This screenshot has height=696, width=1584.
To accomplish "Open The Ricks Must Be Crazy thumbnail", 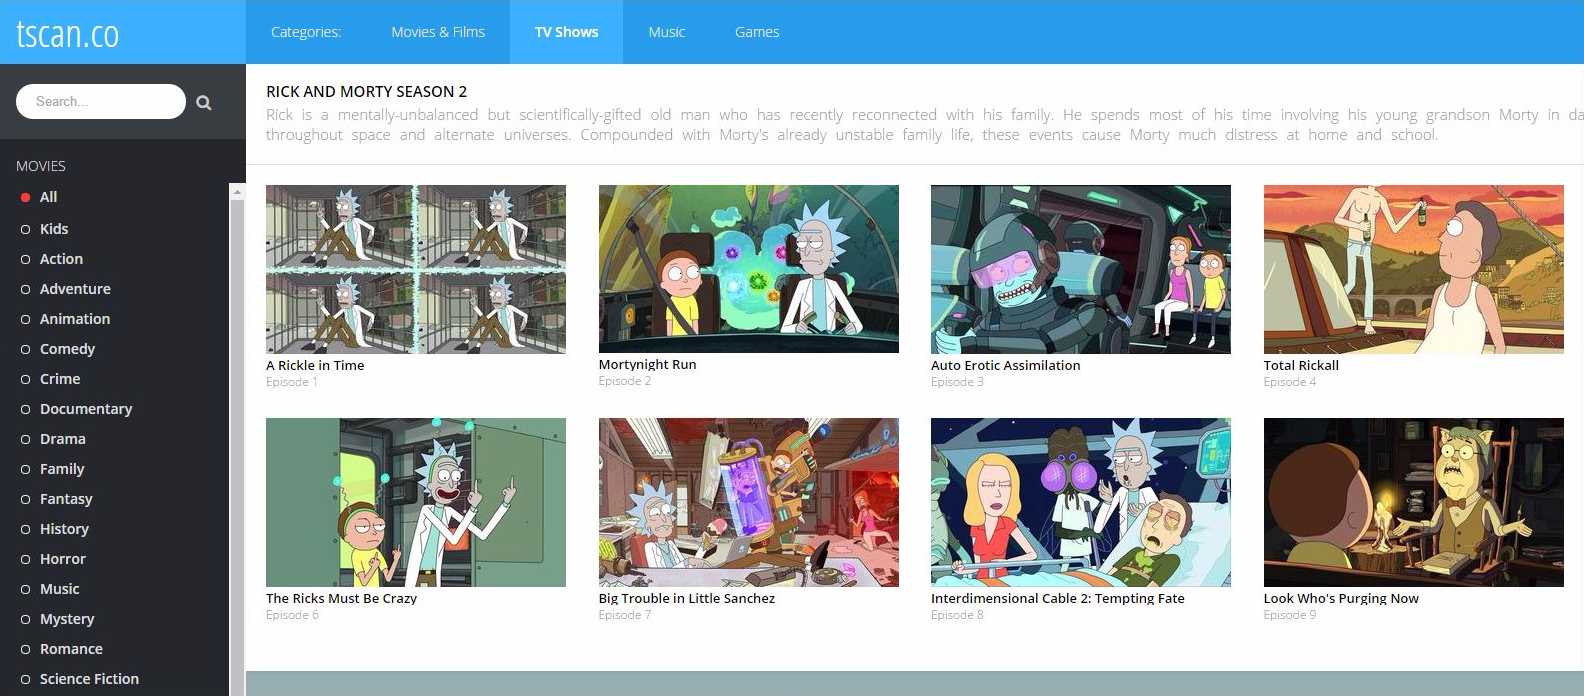I will (x=416, y=502).
